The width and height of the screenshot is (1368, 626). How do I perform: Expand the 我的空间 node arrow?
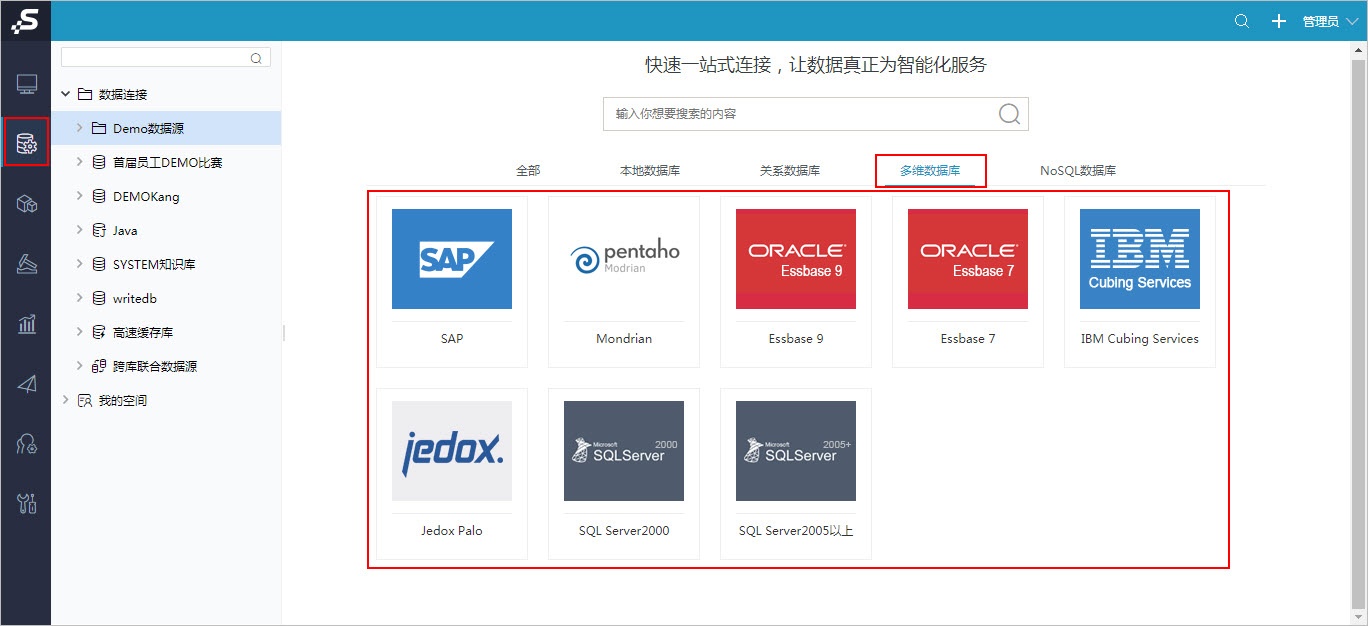(x=66, y=400)
